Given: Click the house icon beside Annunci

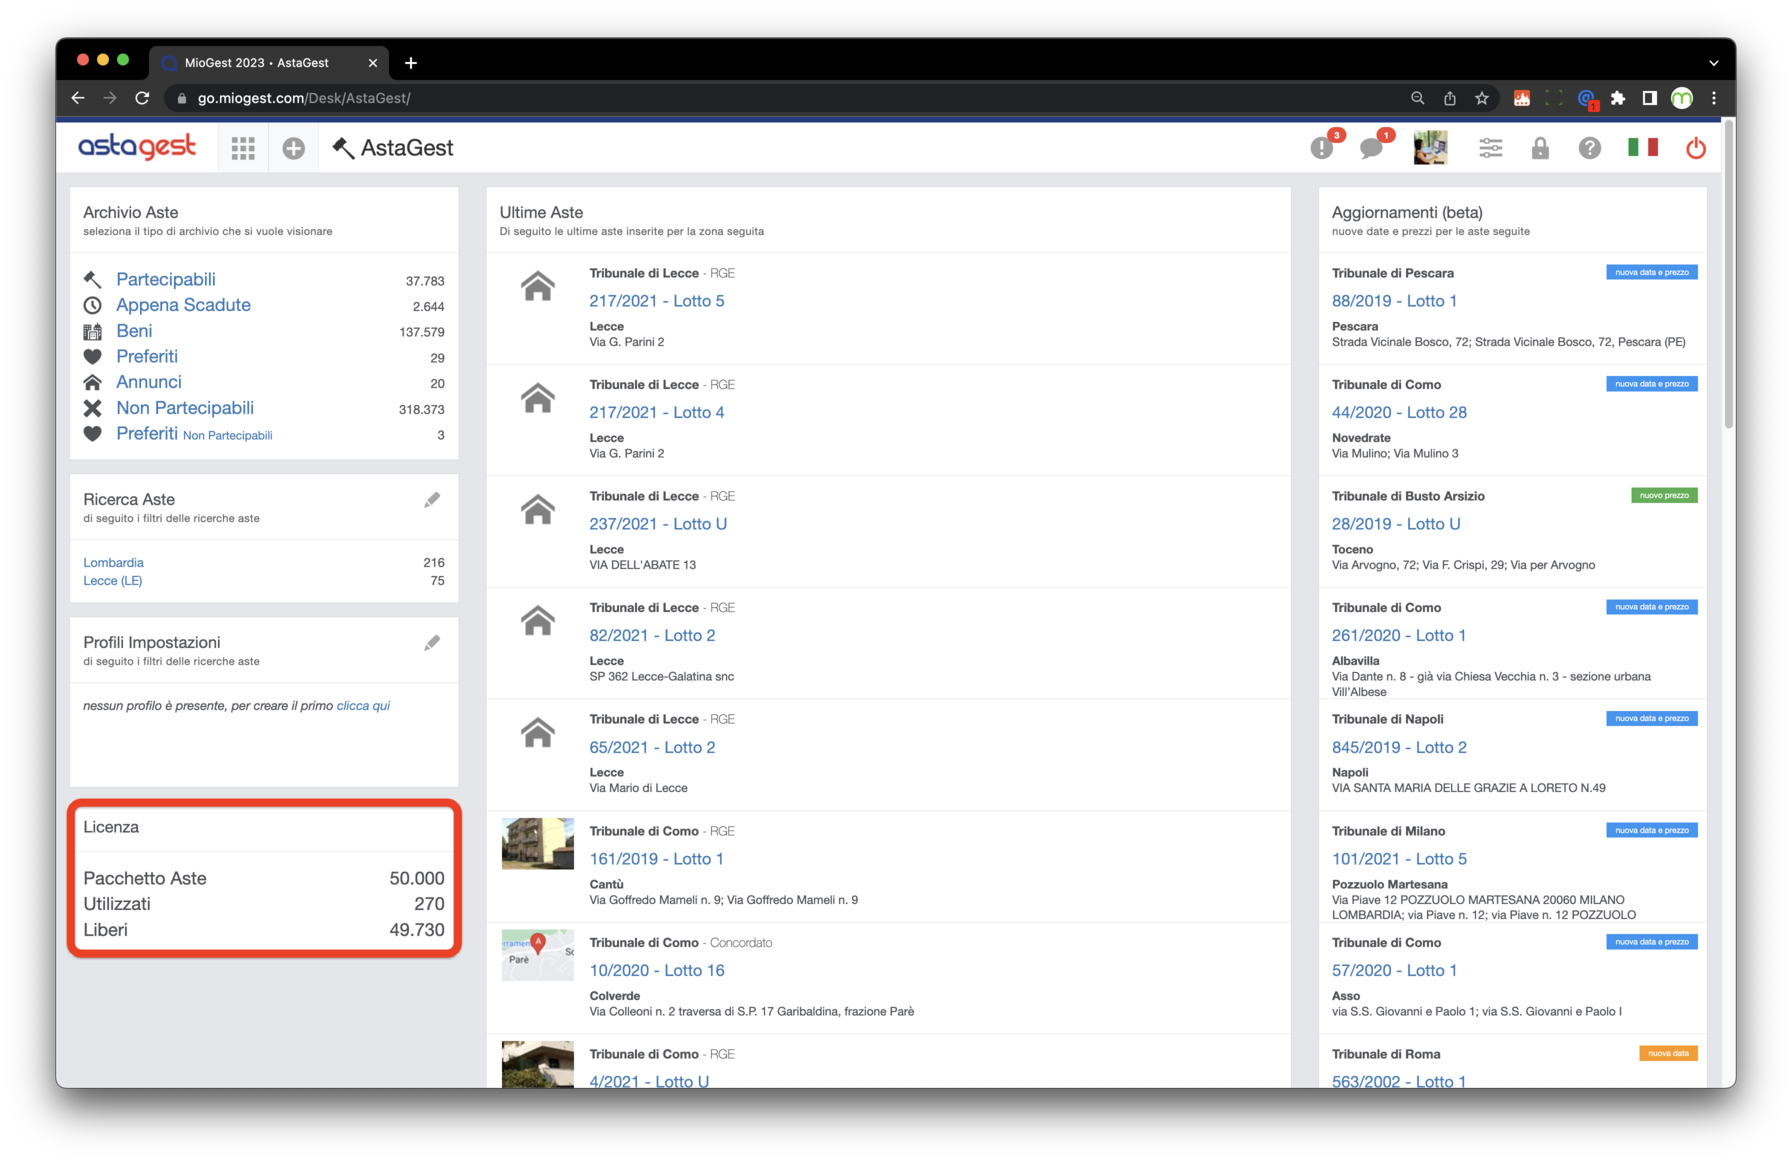Looking at the screenshot, I should [x=92, y=382].
